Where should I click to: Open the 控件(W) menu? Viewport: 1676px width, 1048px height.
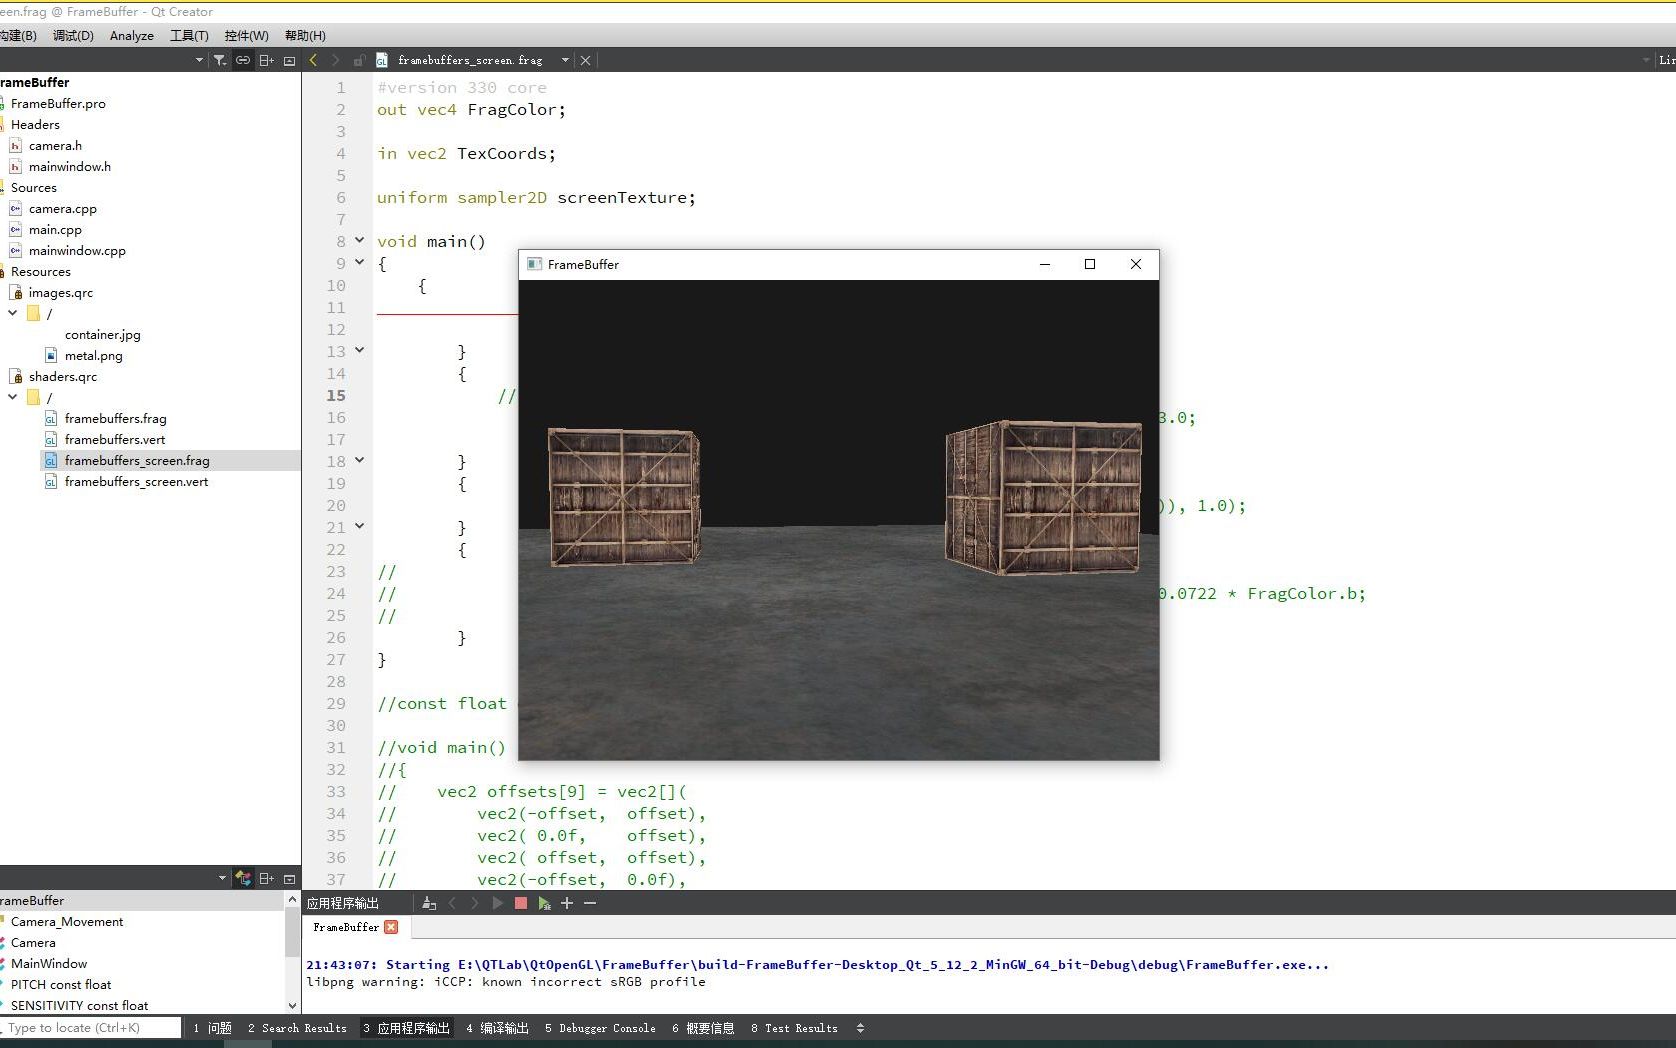[246, 35]
